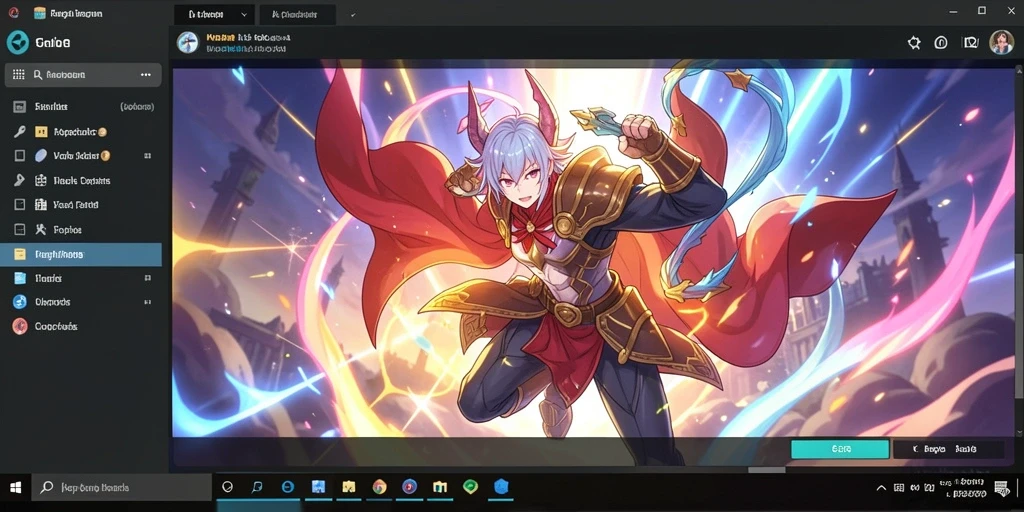Viewport: 1024px width, 512px height.
Task: Click the teal button below the artwork
Action: click(840, 449)
